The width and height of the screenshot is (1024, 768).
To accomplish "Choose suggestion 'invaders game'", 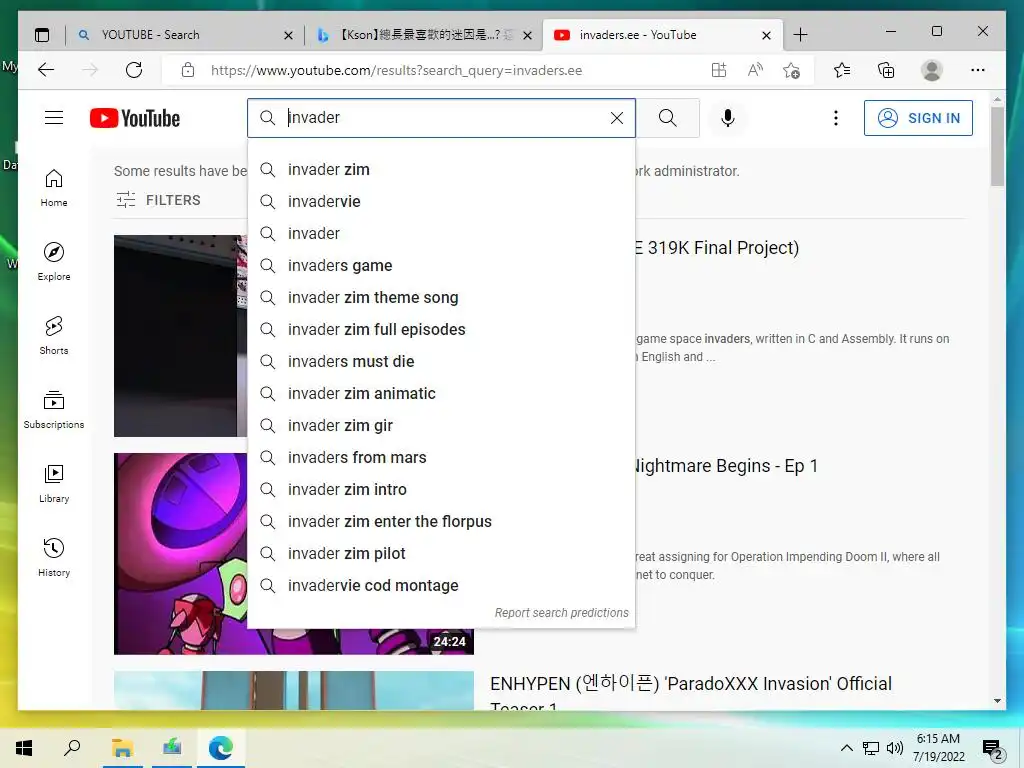I will (x=441, y=266).
